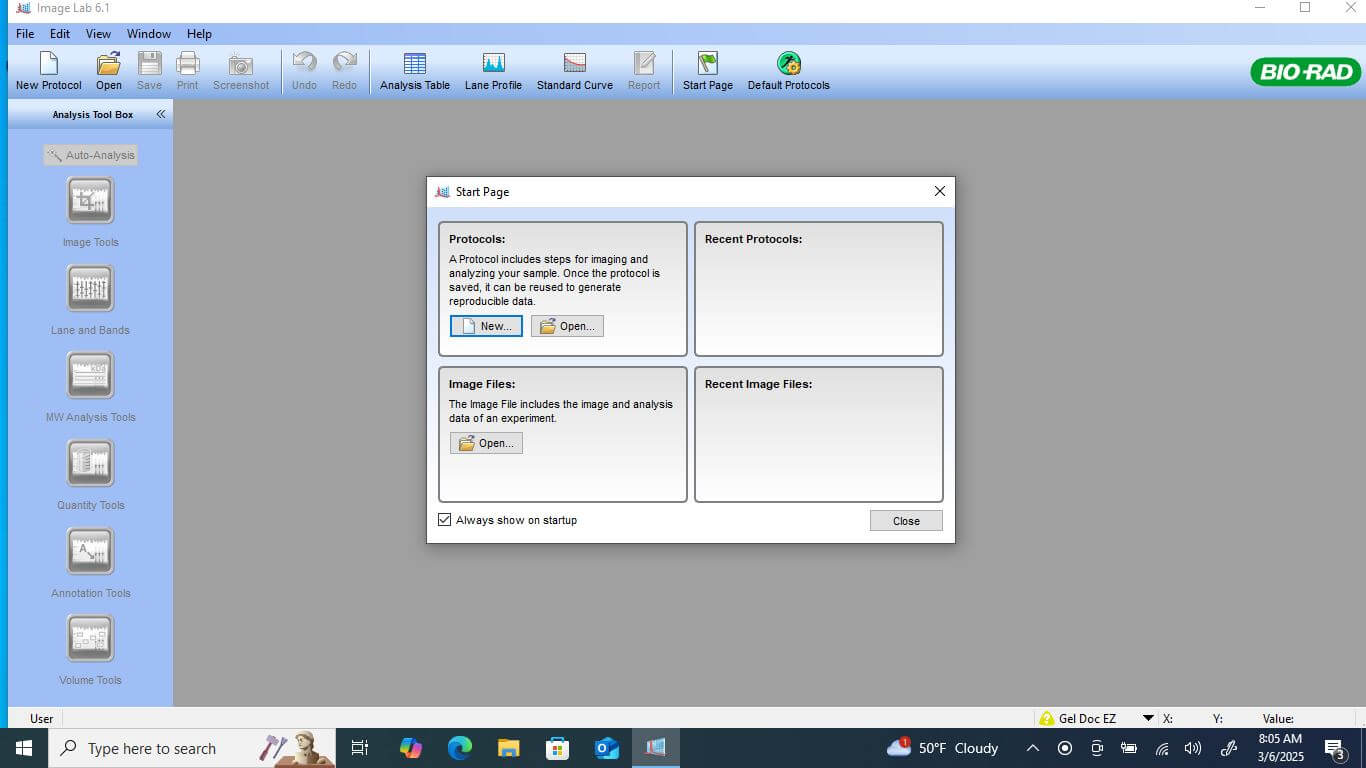Uncheck Always show on startup
The image size is (1366, 768).
click(445, 520)
